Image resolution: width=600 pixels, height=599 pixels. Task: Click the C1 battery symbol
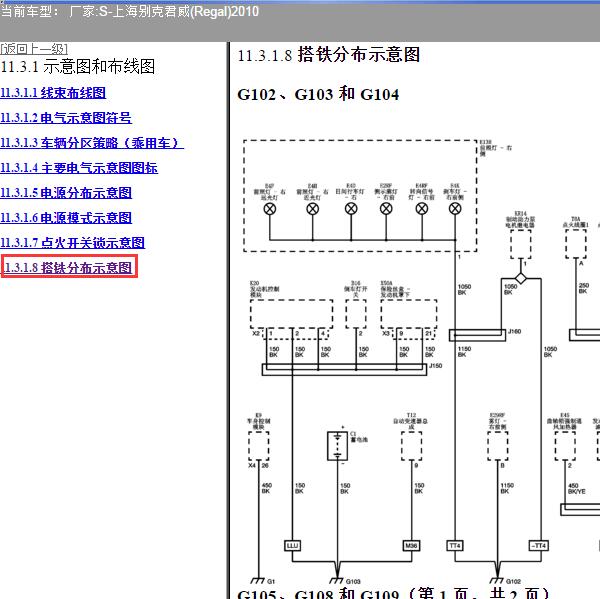337,446
